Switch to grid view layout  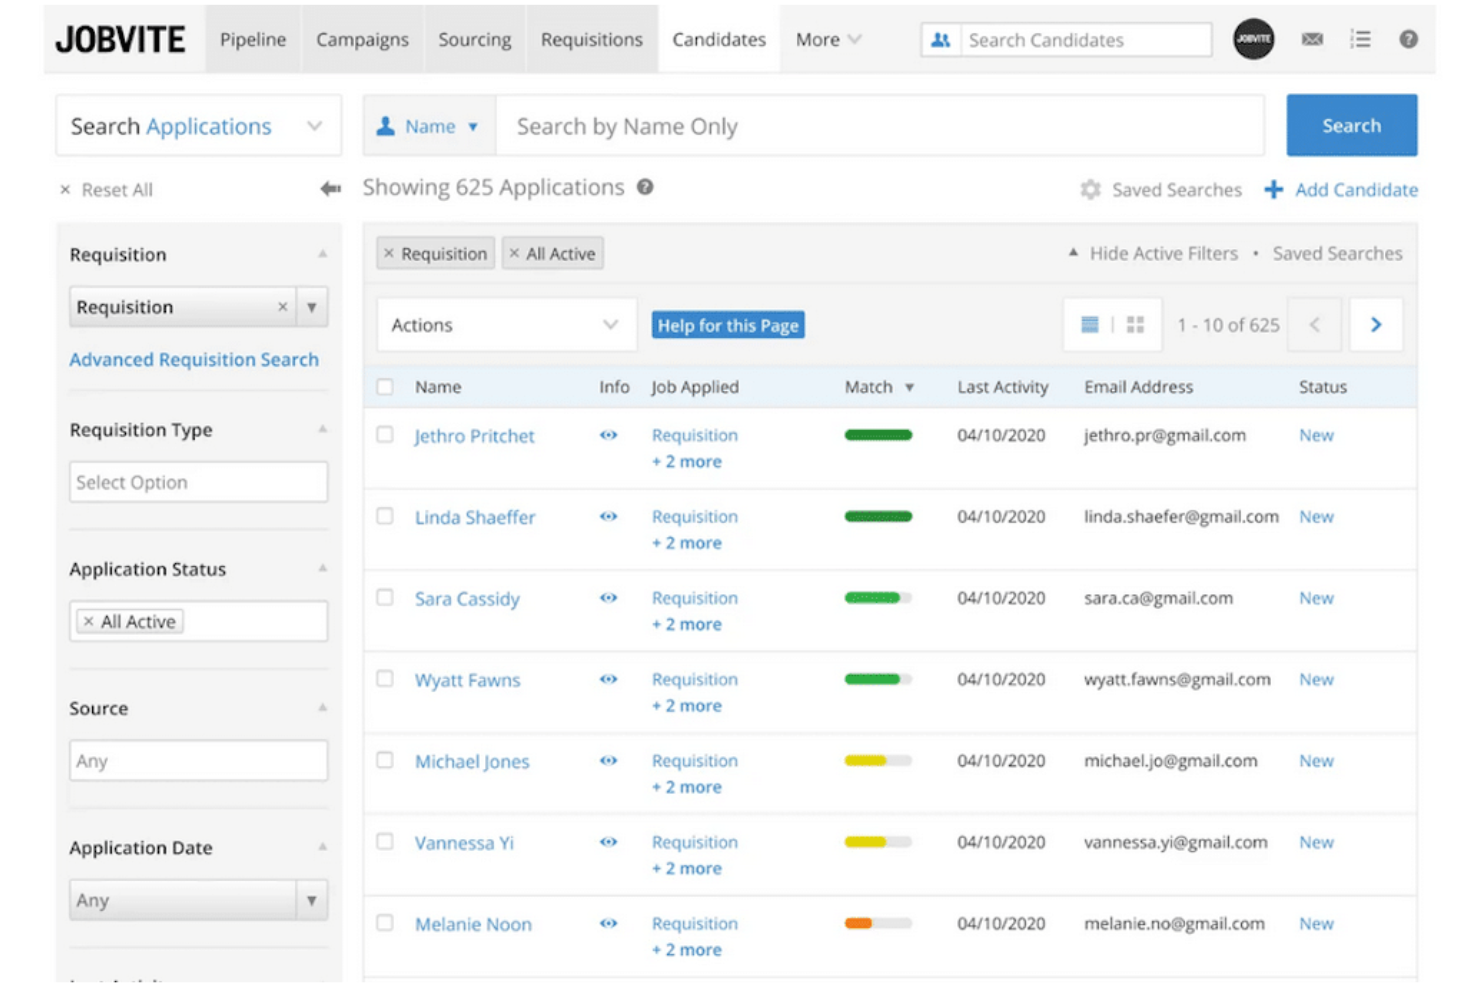click(x=1135, y=324)
